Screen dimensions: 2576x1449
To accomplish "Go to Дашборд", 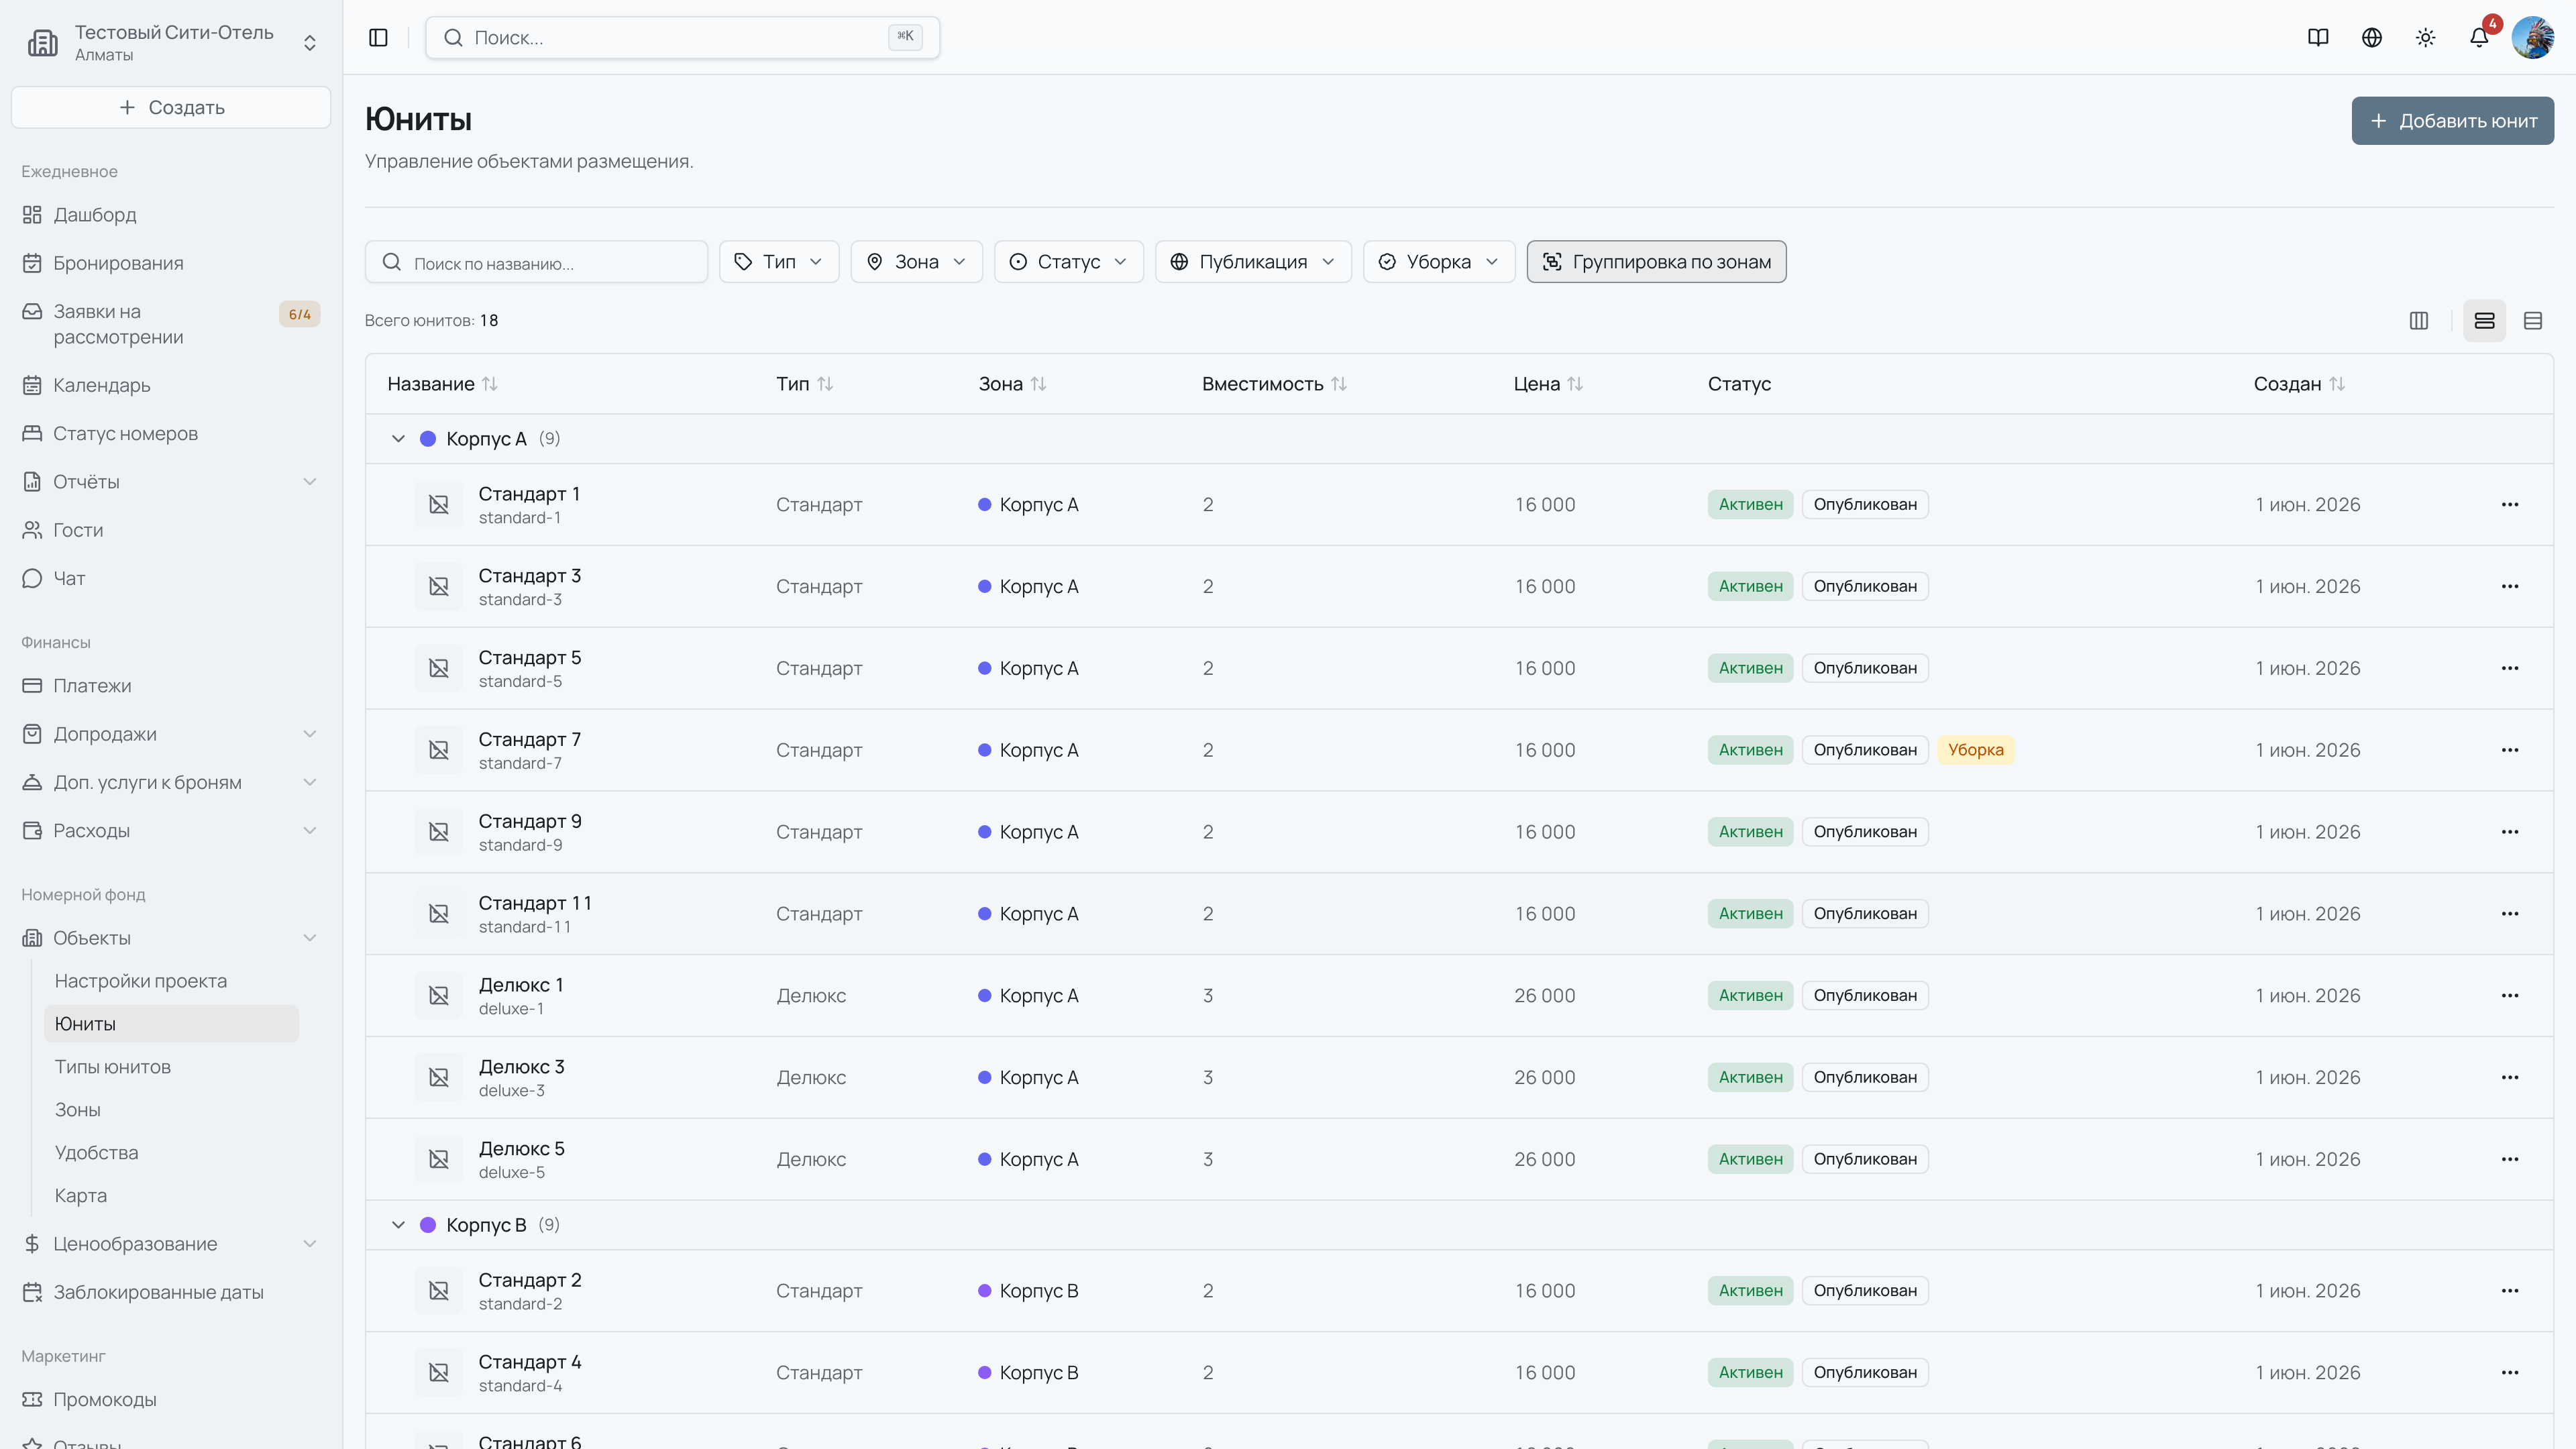I will [x=170, y=215].
